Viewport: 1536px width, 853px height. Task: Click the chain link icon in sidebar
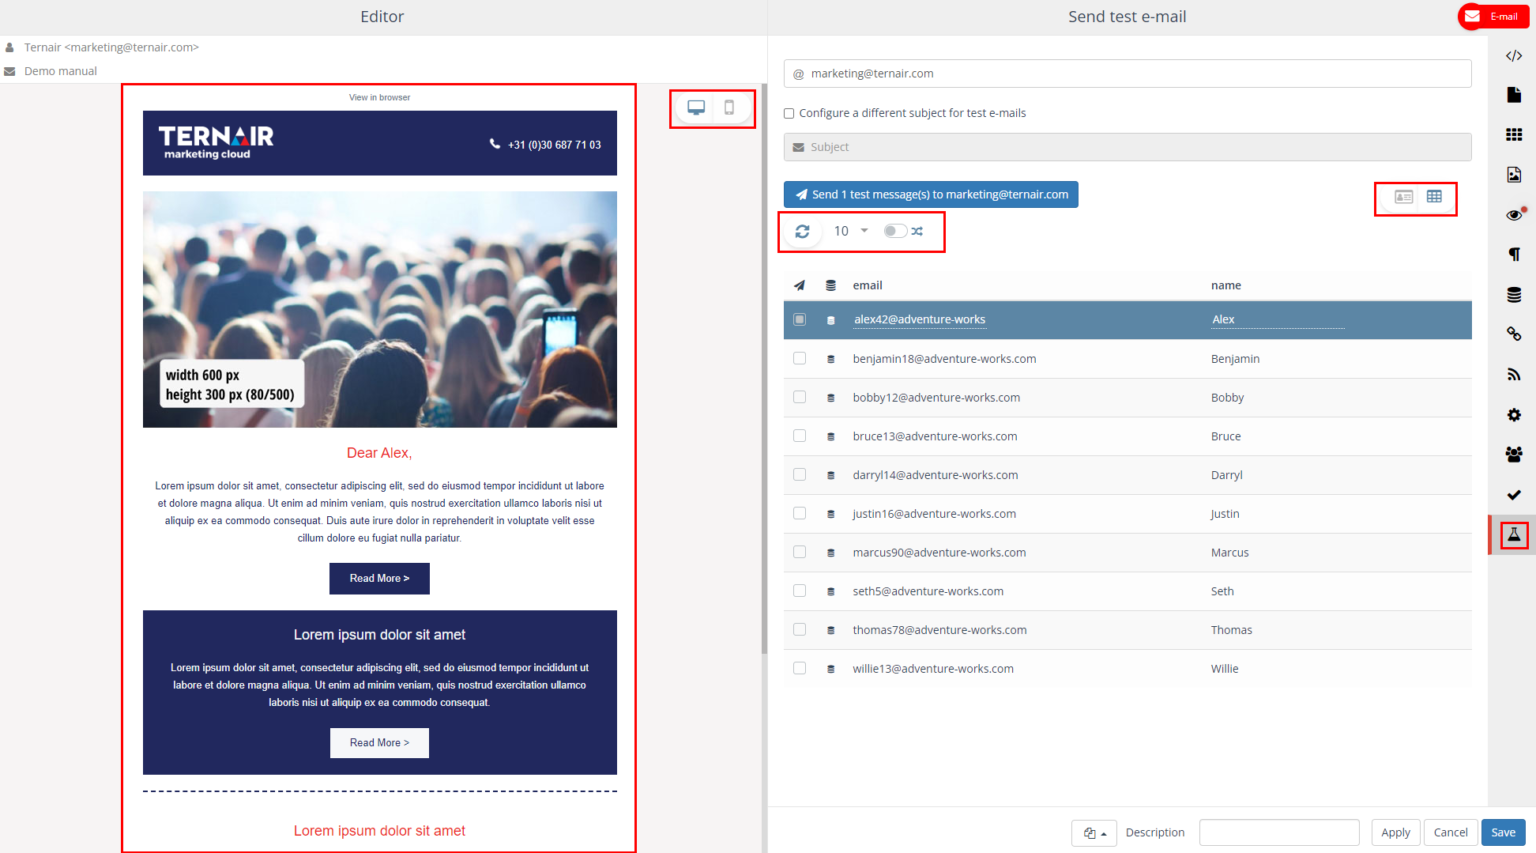pyautogui.click(x=1514, y=334)
